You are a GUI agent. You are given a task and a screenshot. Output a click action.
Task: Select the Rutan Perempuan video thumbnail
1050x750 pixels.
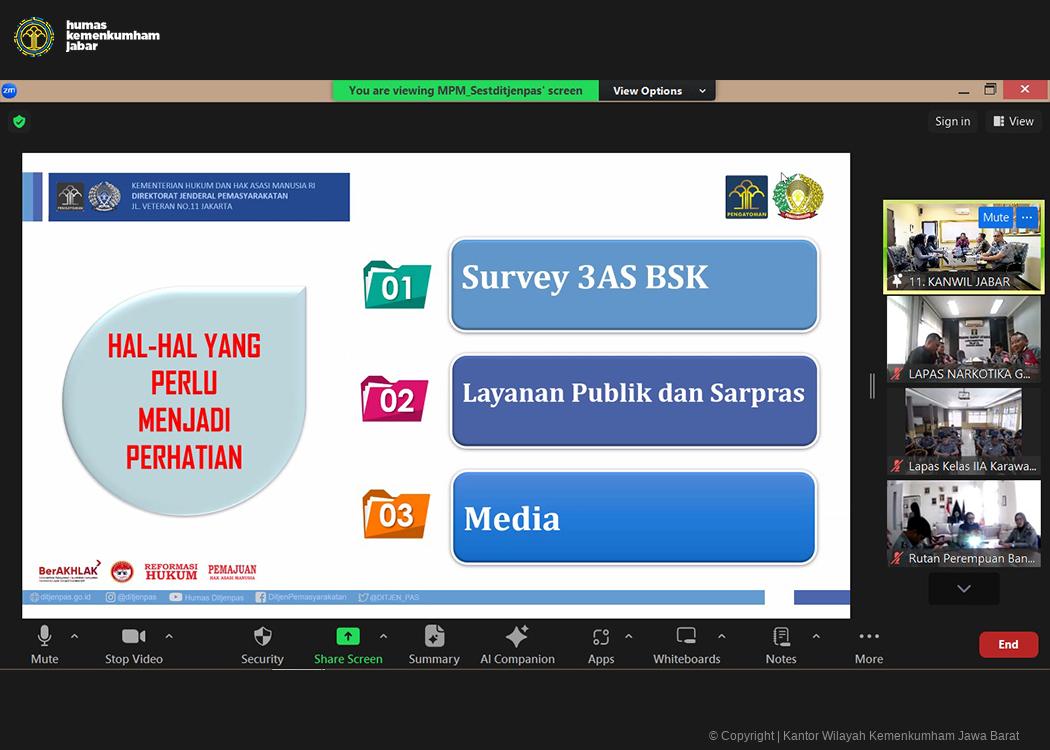[x=963, y=523]
